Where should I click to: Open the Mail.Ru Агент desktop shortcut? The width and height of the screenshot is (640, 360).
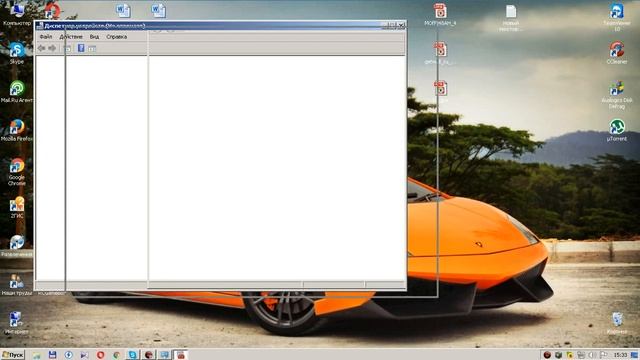pos(17,92)
